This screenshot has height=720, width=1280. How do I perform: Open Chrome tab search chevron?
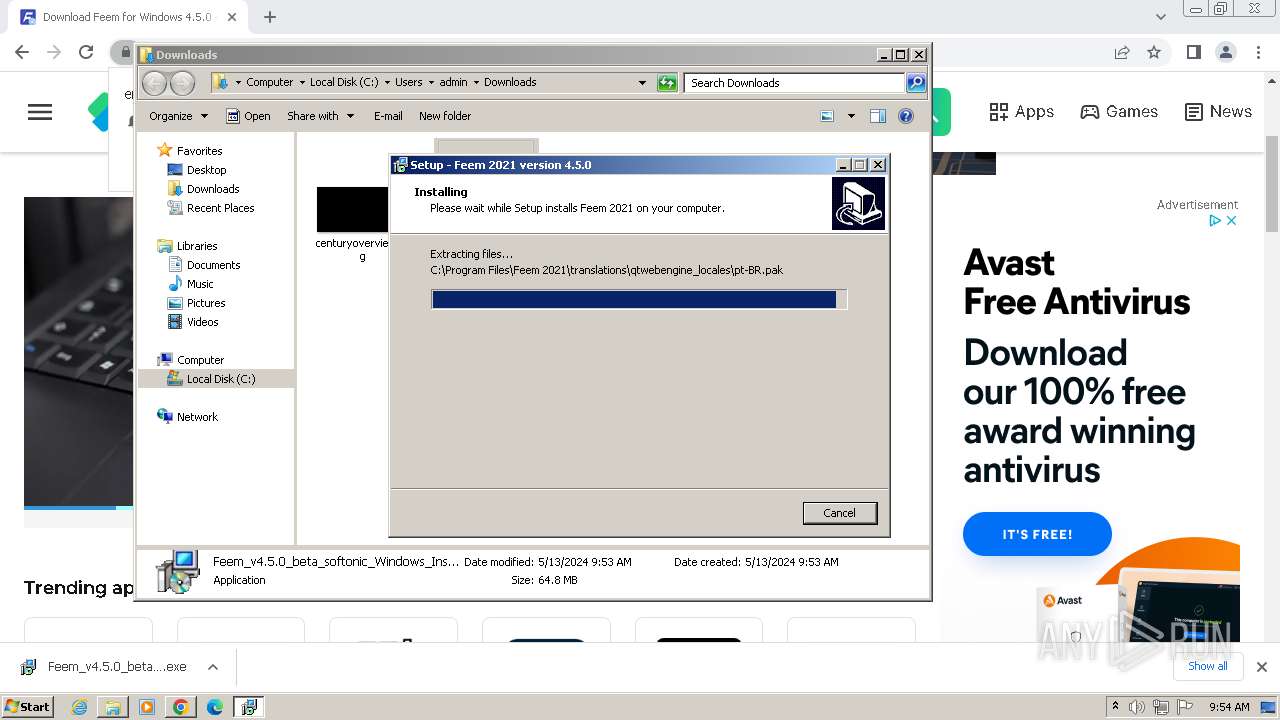1161,17
